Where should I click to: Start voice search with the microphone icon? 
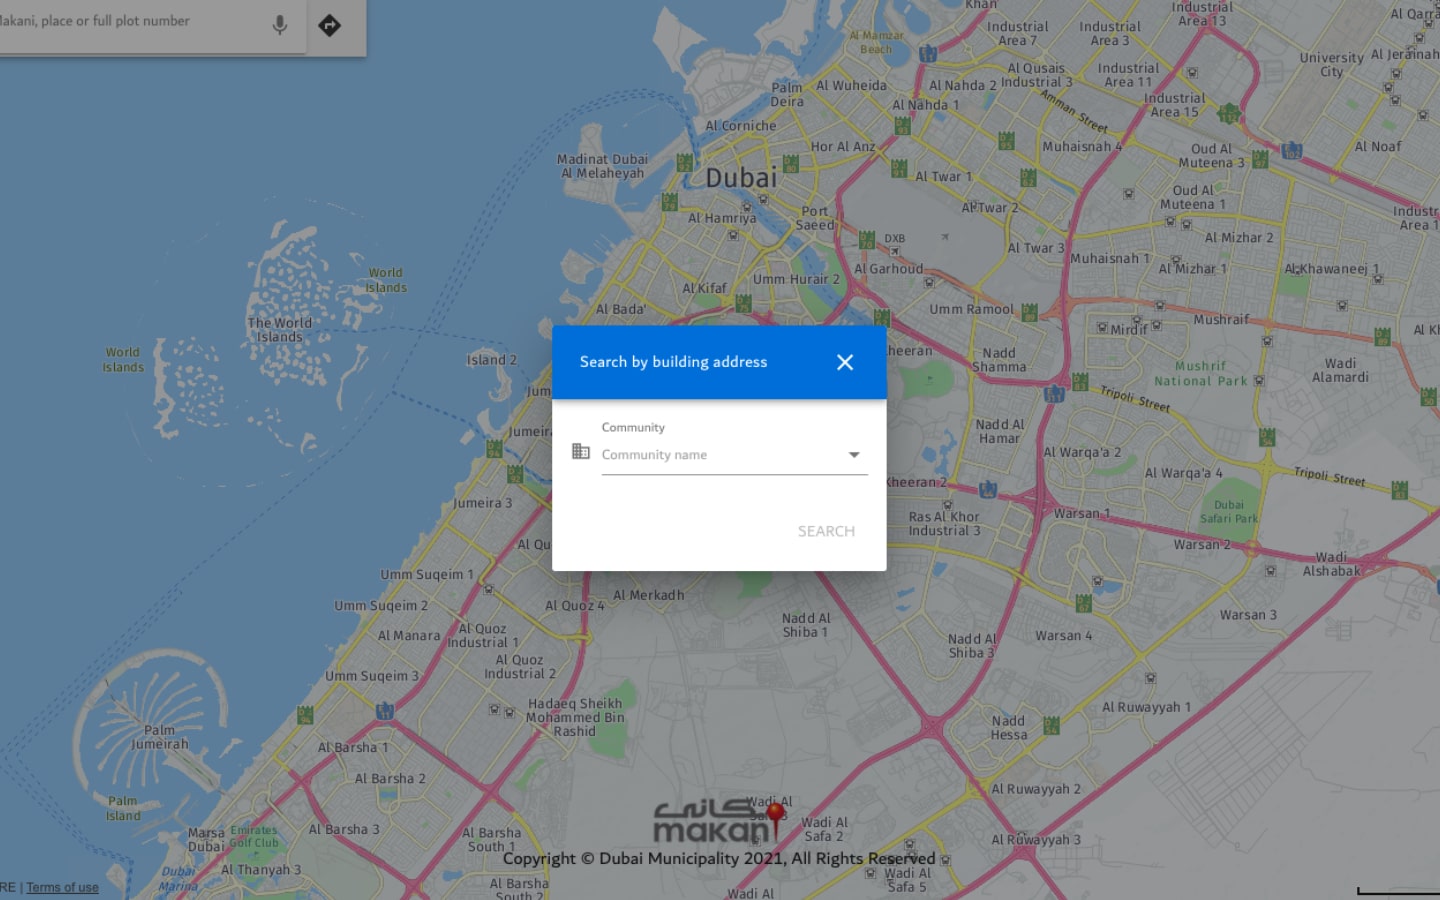click(x=280, y=25)
